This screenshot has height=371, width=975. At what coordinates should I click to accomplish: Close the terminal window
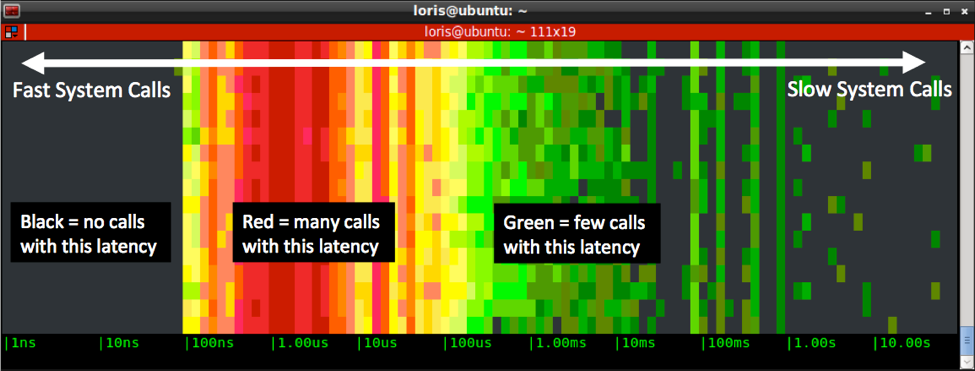[x=964, y=11]
